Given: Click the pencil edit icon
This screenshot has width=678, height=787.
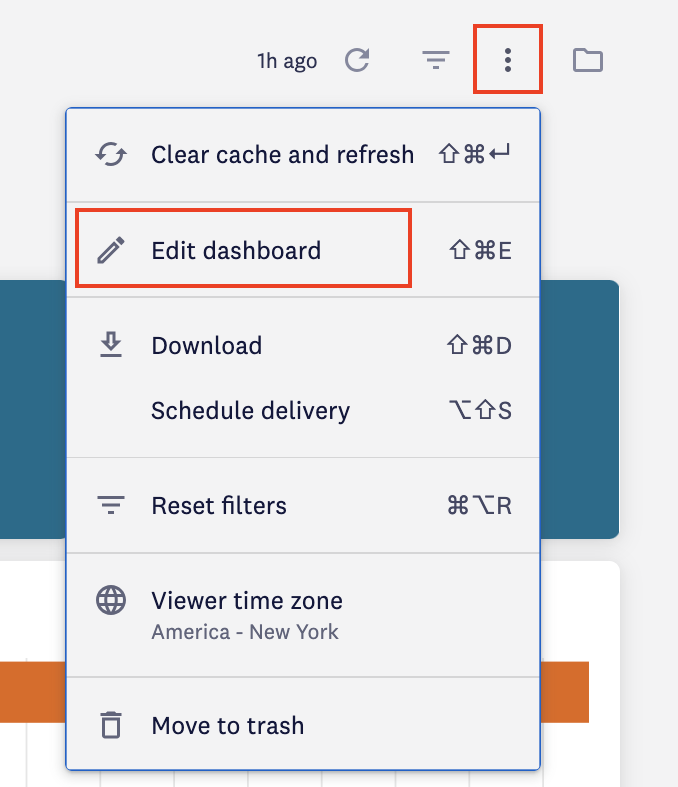Looking at the screenshot, I should [110, 250].
